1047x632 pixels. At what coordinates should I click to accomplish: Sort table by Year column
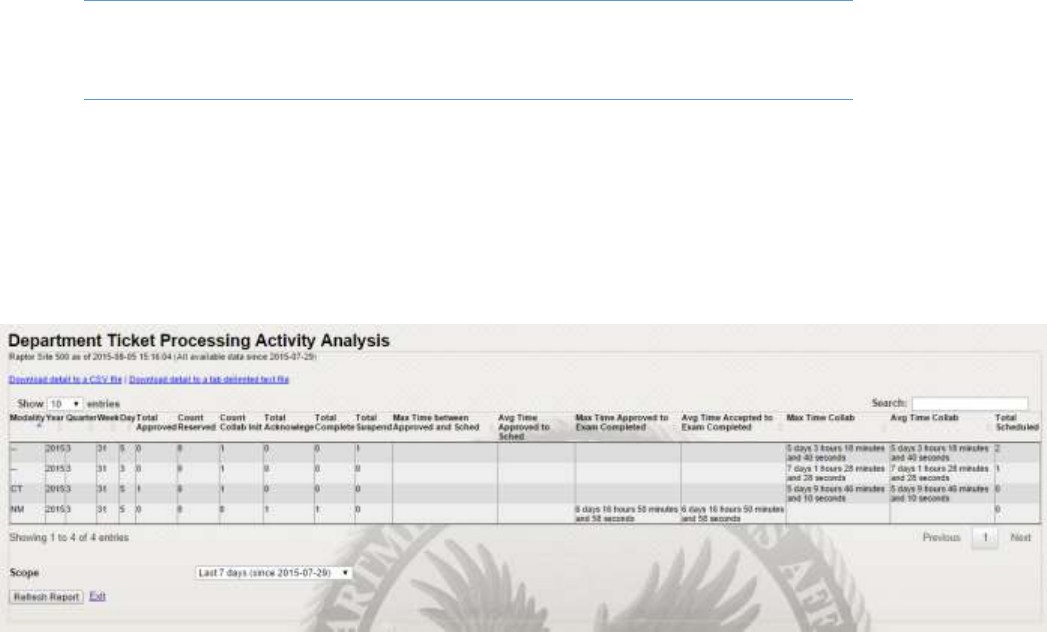55,418
